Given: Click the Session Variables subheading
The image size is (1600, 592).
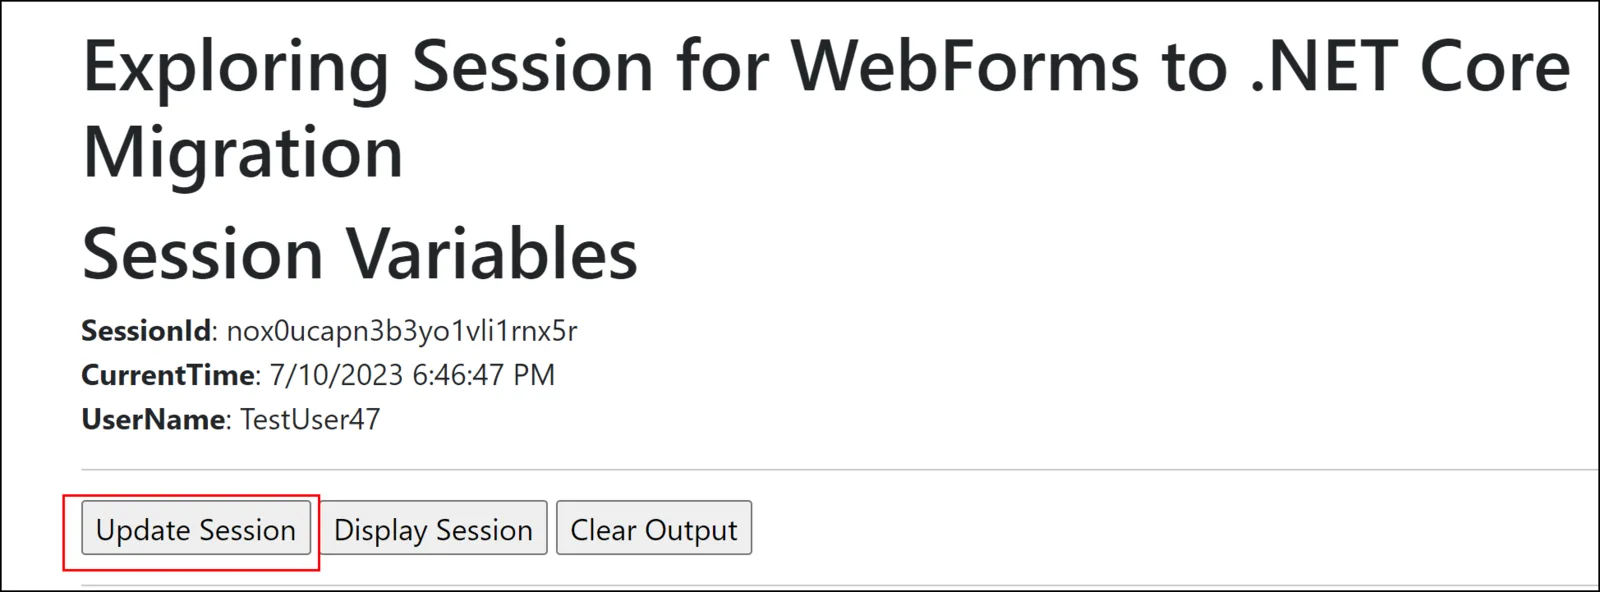Looking at the screenshot, I should (360, 252).
